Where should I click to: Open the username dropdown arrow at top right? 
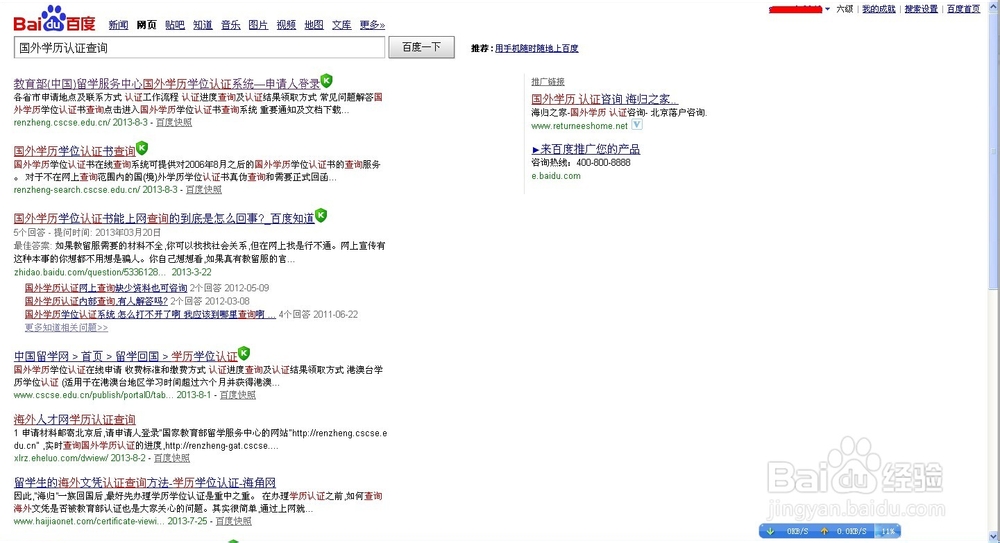(827, 10)
